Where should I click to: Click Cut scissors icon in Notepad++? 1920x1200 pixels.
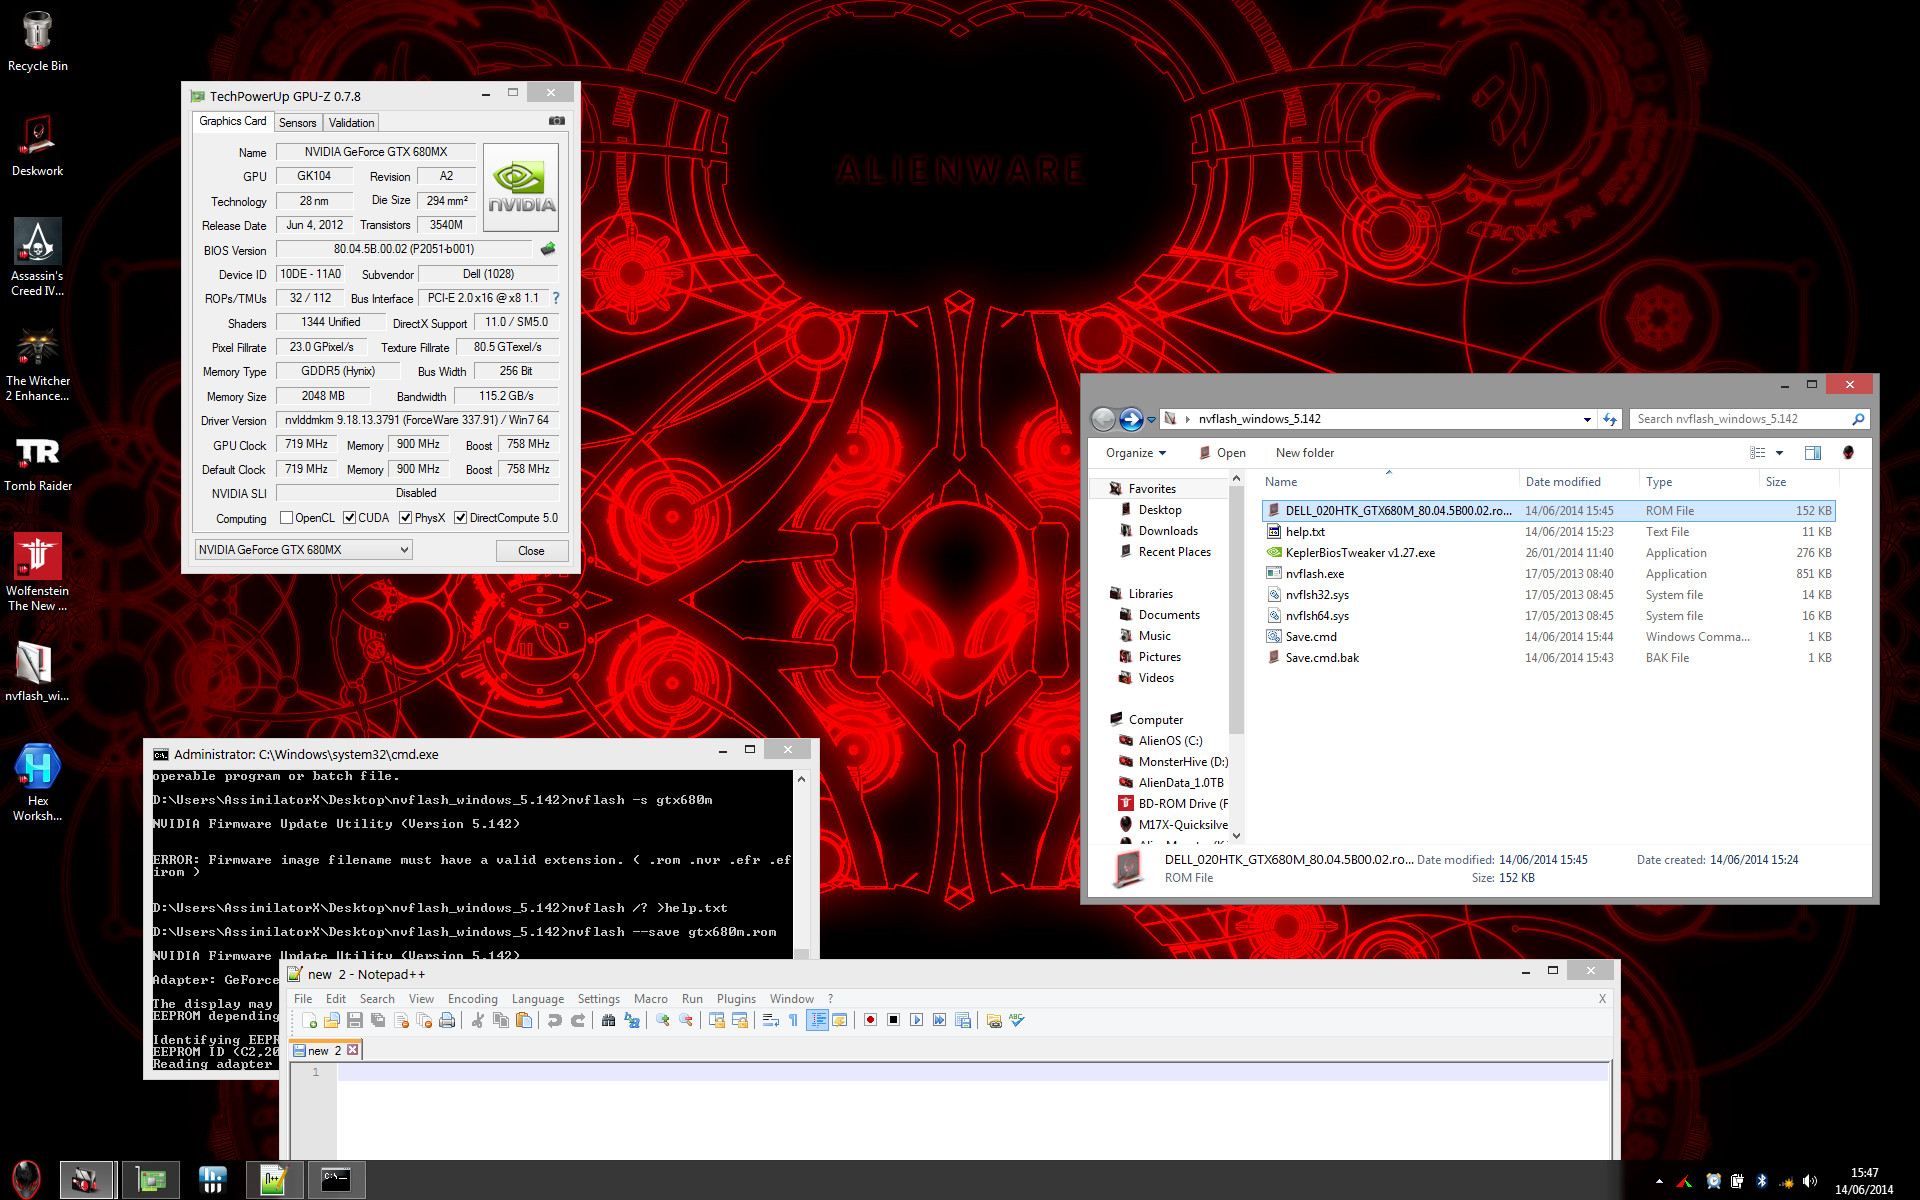477,1020
